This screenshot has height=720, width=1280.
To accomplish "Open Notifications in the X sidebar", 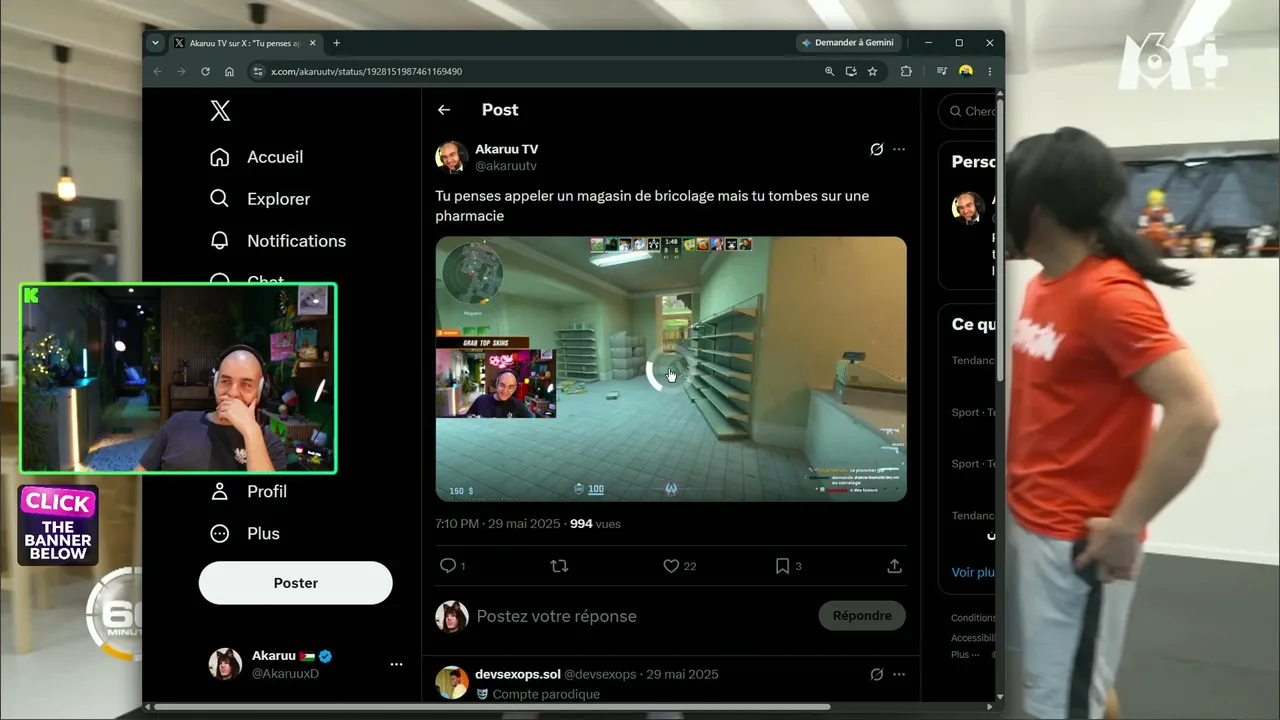I will pyautogui.click(x=278, y=241).
